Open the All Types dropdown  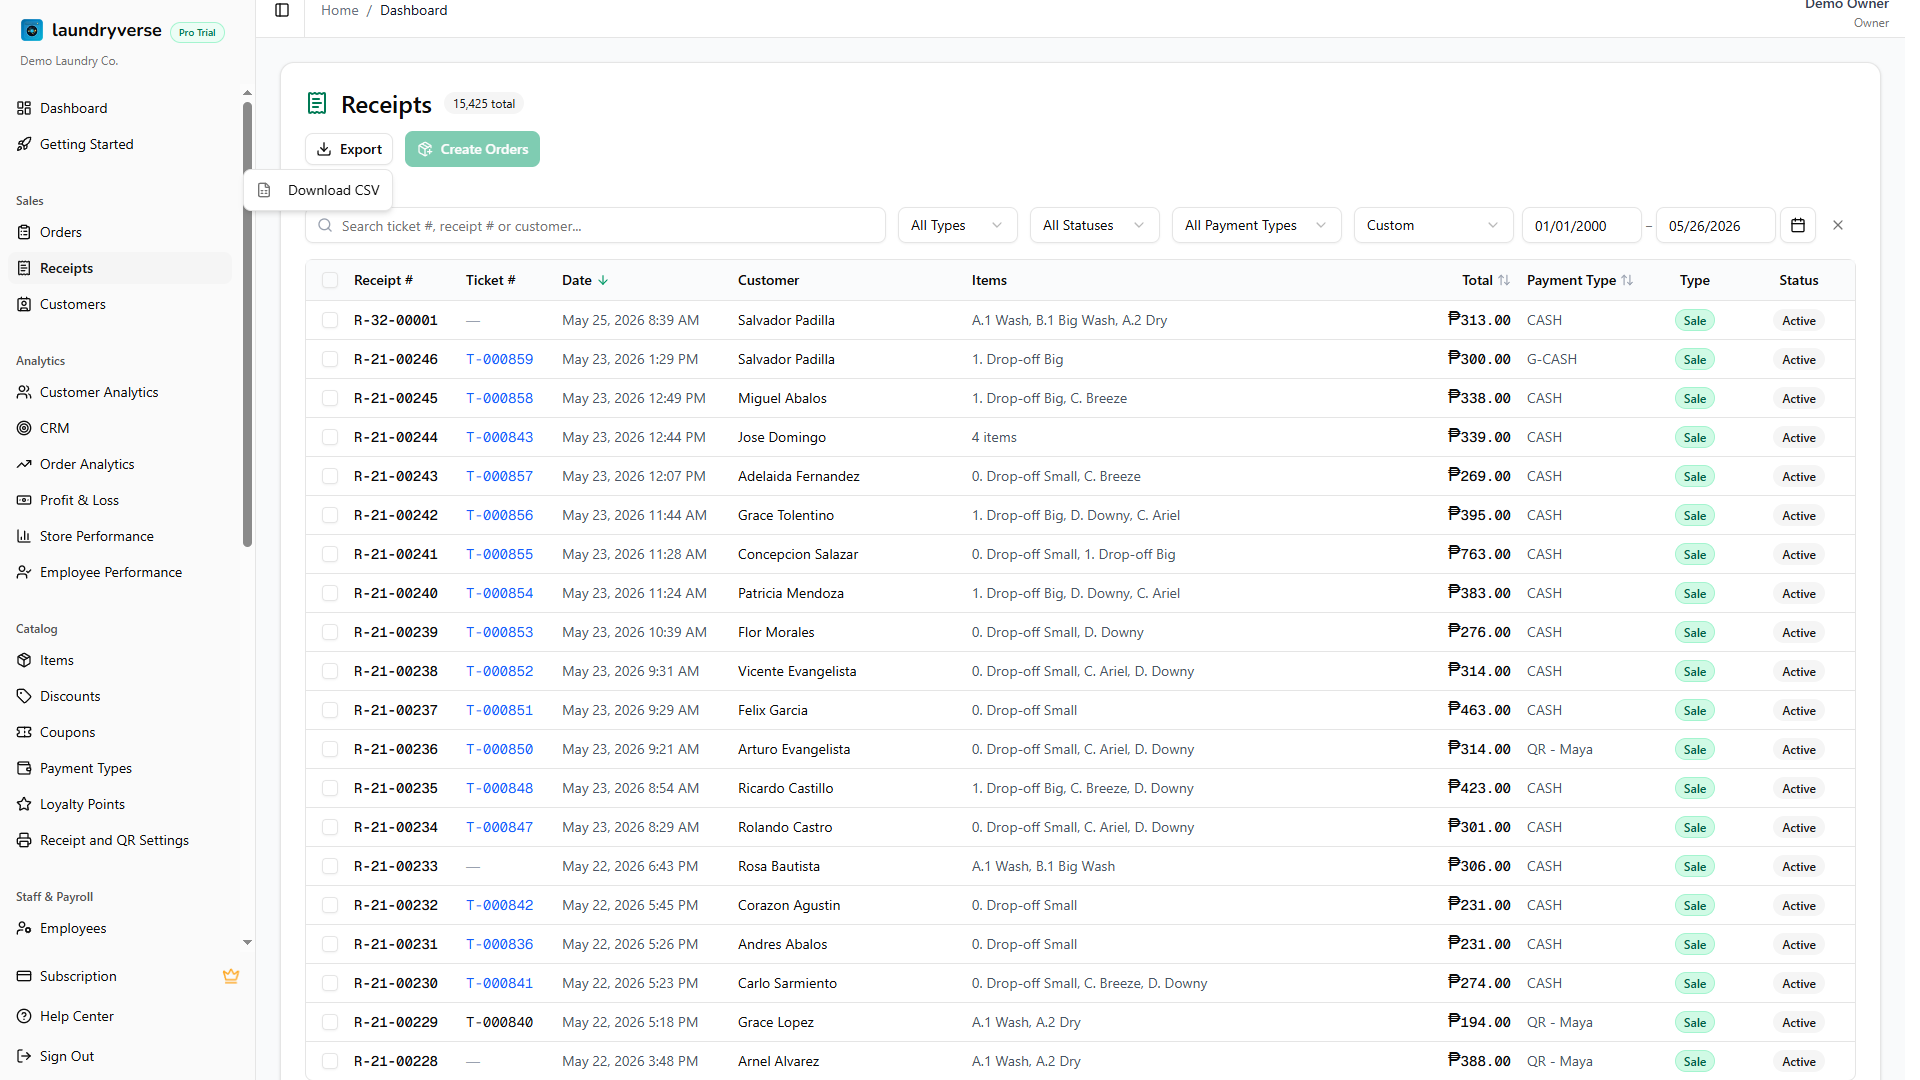[x=957, y=225]
